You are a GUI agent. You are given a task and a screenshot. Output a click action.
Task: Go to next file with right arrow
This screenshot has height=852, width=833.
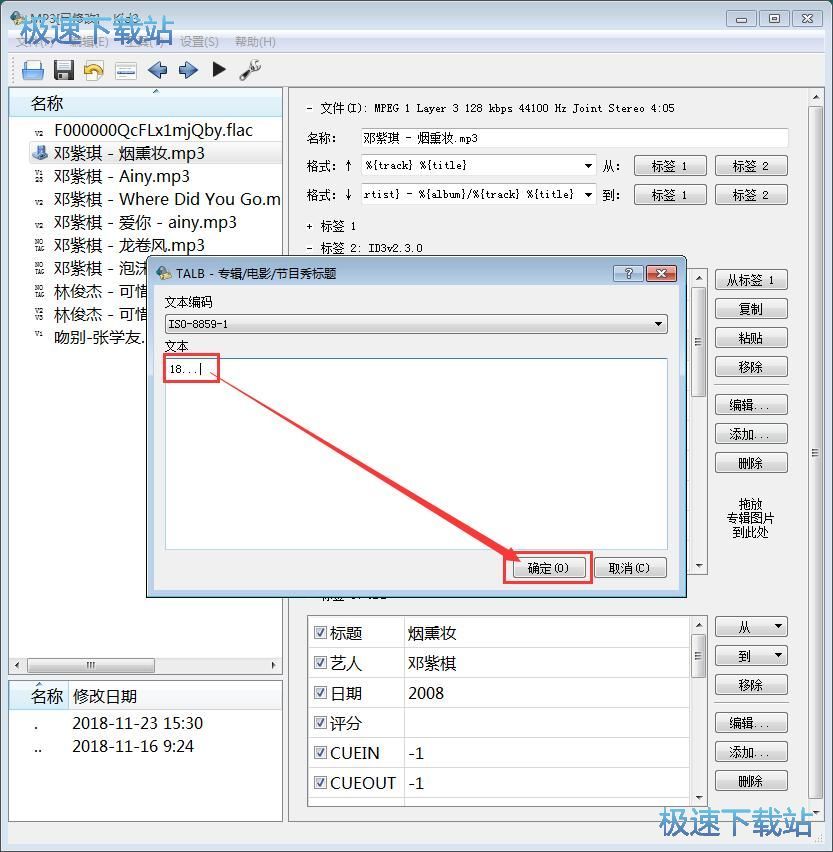click(x=188, y=70)
